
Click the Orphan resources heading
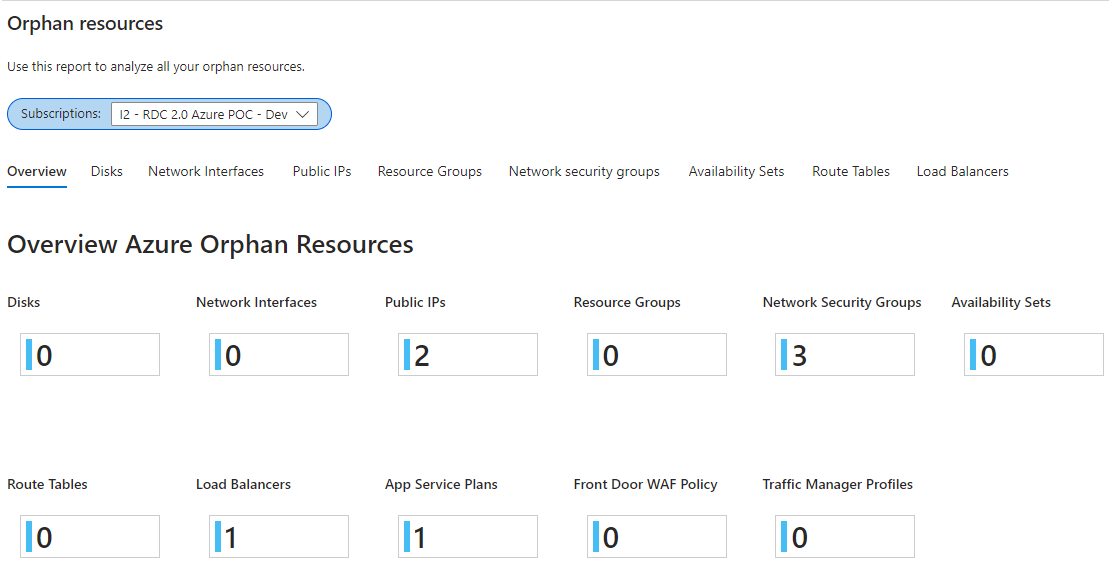[85, 23]
